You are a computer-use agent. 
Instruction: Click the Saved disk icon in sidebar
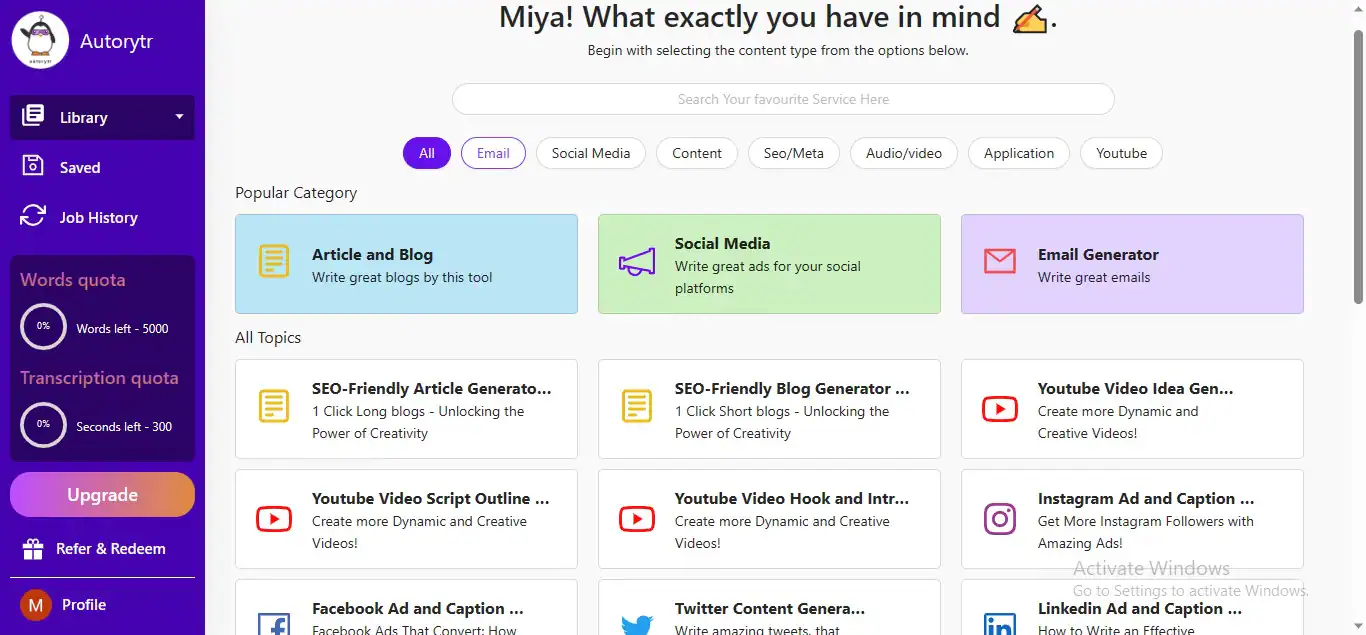click(33, 167)
